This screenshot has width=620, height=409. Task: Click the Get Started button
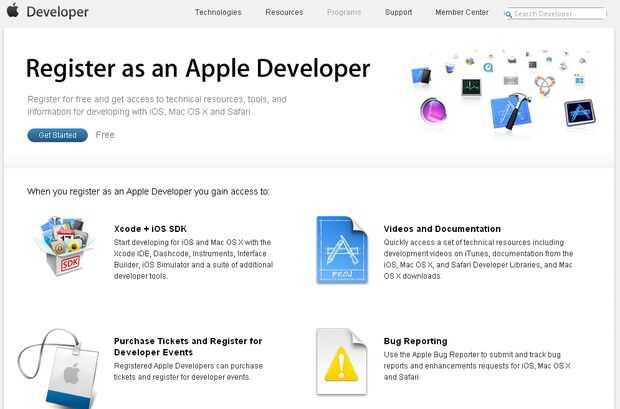coord(57,135)
